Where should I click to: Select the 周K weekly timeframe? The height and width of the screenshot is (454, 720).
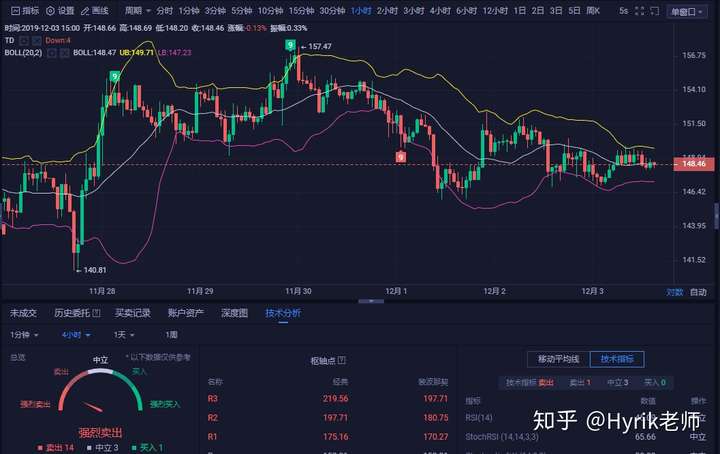pyautogui.click(x=593, y=11)
